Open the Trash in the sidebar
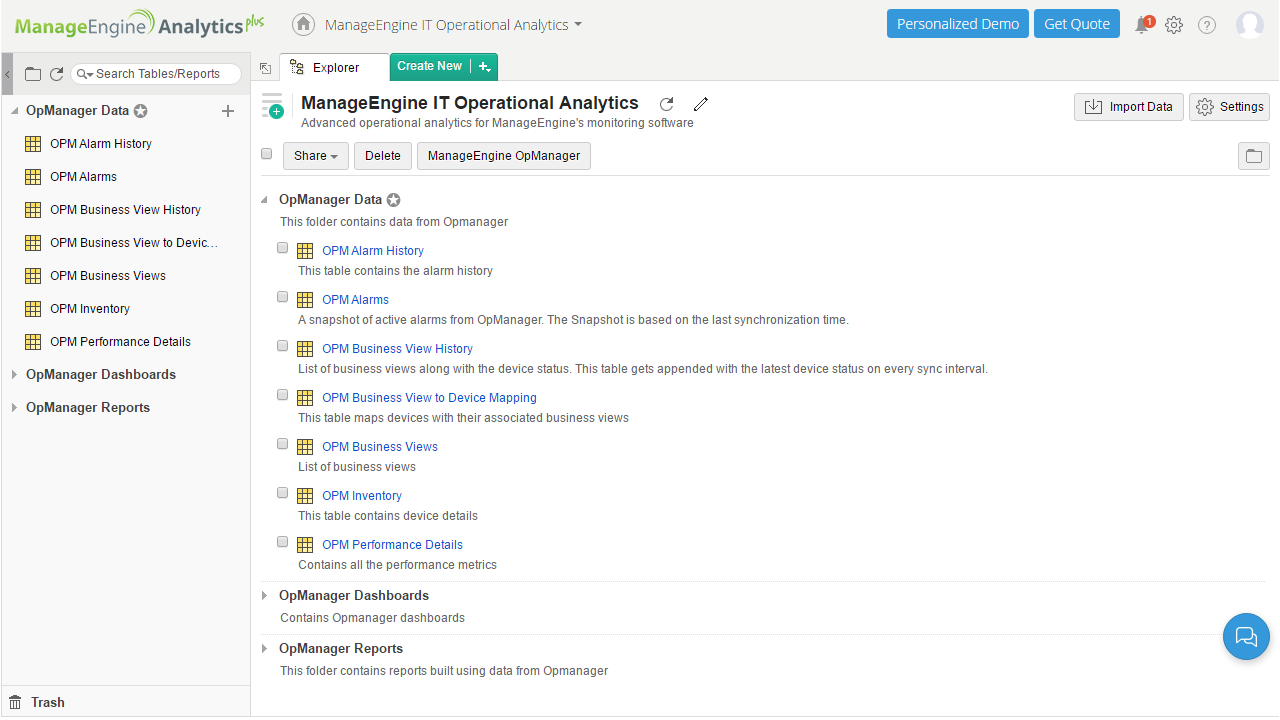This screenshot has height=720, width=1280. tap(37, 702)
